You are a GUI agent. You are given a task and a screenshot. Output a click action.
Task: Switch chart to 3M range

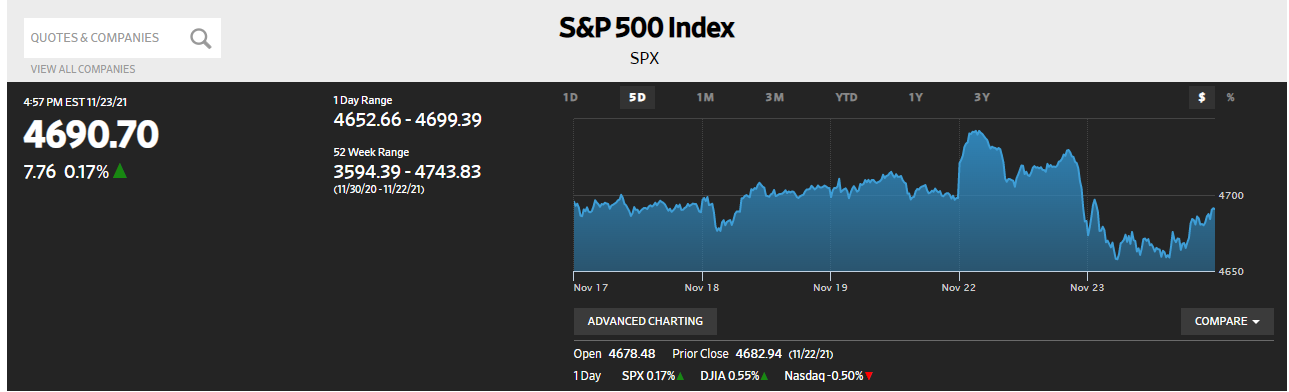pos(774,97)
